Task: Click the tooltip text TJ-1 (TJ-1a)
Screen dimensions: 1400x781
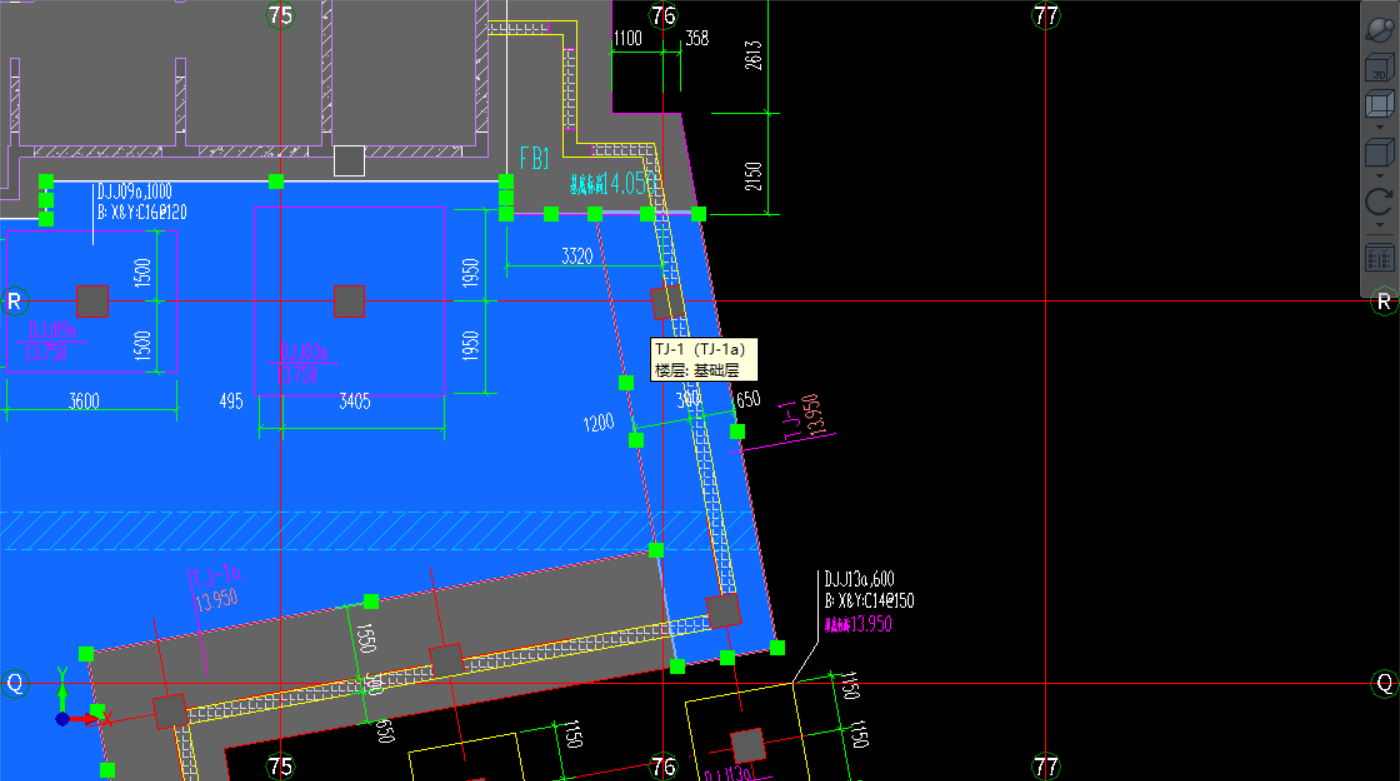Action: [699, 349]
